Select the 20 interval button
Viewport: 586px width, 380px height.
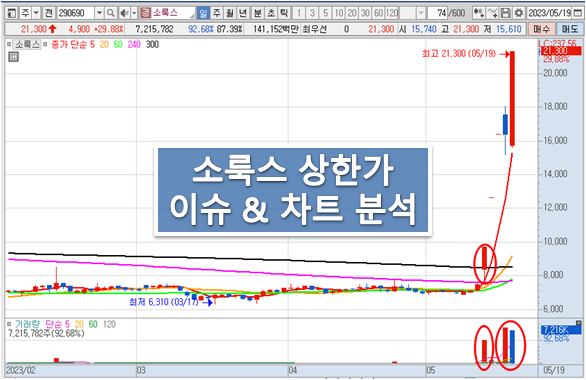pos(352,13)
